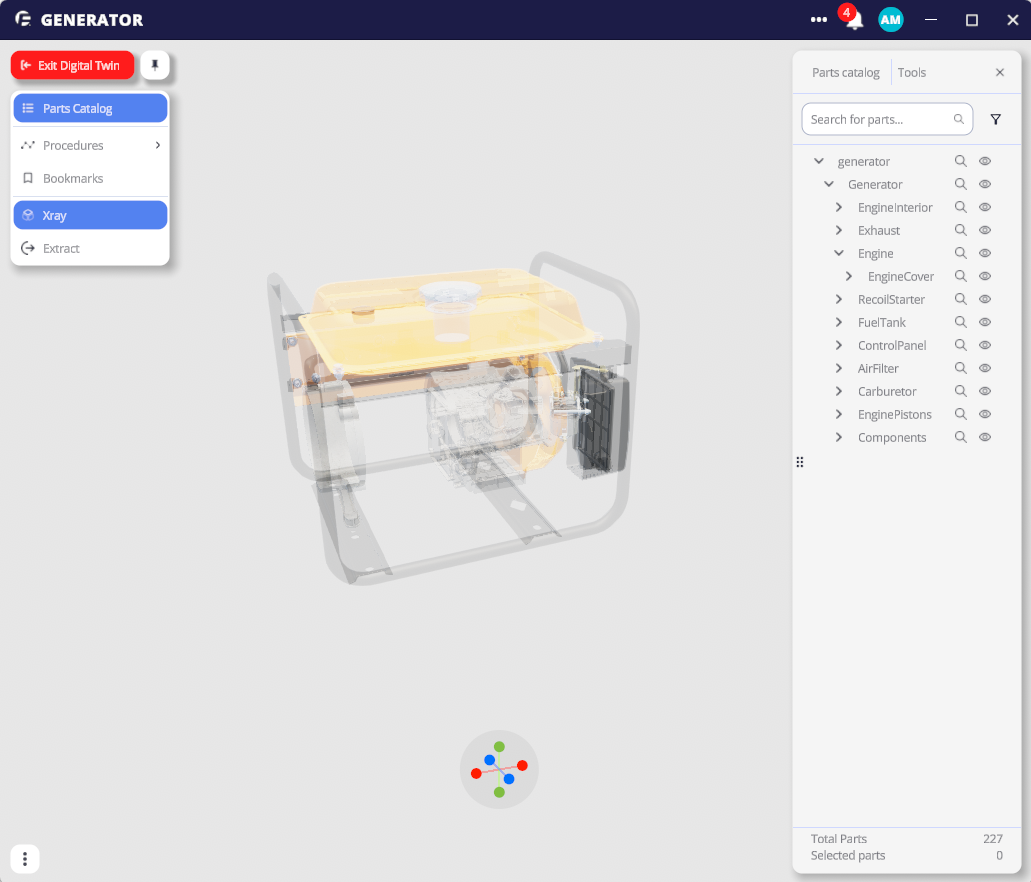Open the notifications bell
The image size is (1031, 882).
pyautogui.click(x=854, y=20)
